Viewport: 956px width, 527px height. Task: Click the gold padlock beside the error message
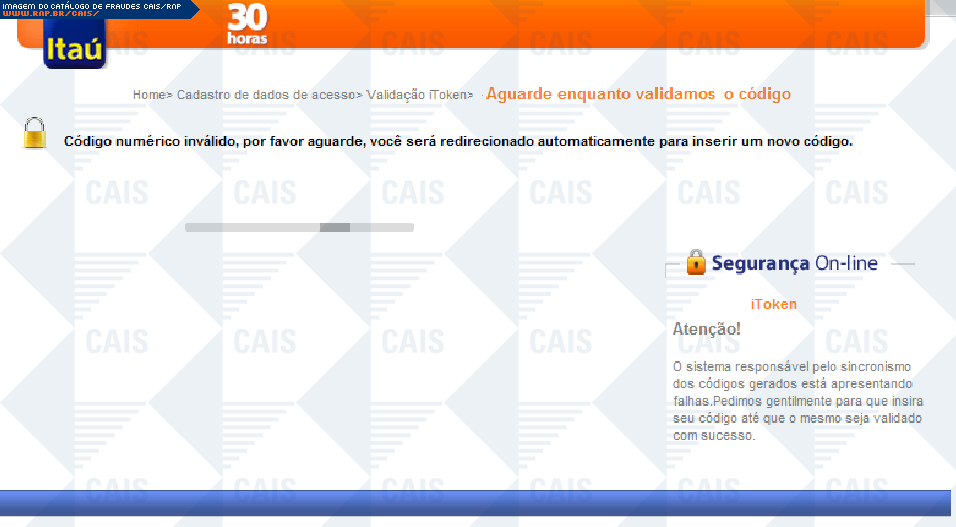(35, 134)
